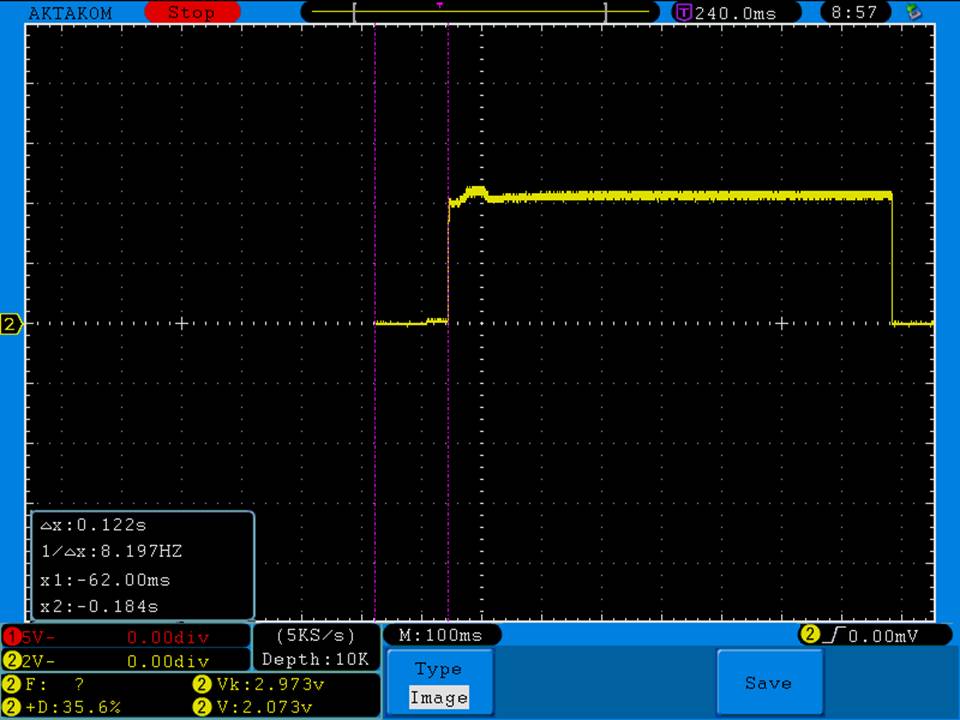Click the yellow channel 2 badge beside 2V-
Image resolution: width=960 pixels, height=720 pixels.
[x=12, y=661]
